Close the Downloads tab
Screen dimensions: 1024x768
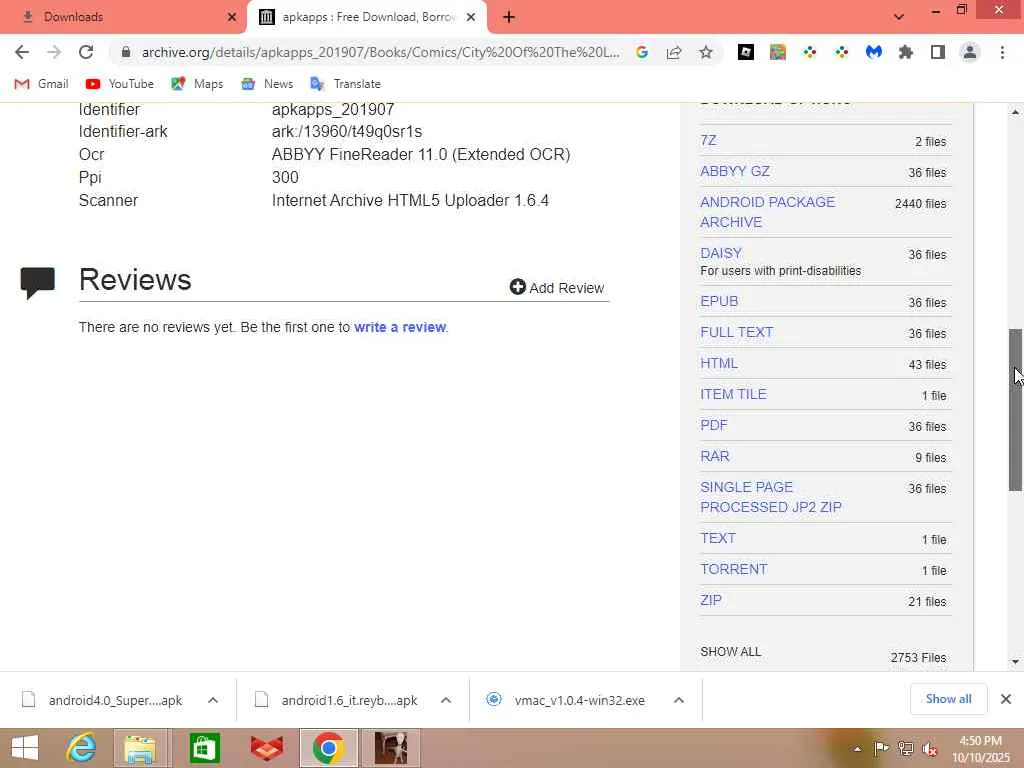(232, 17)
